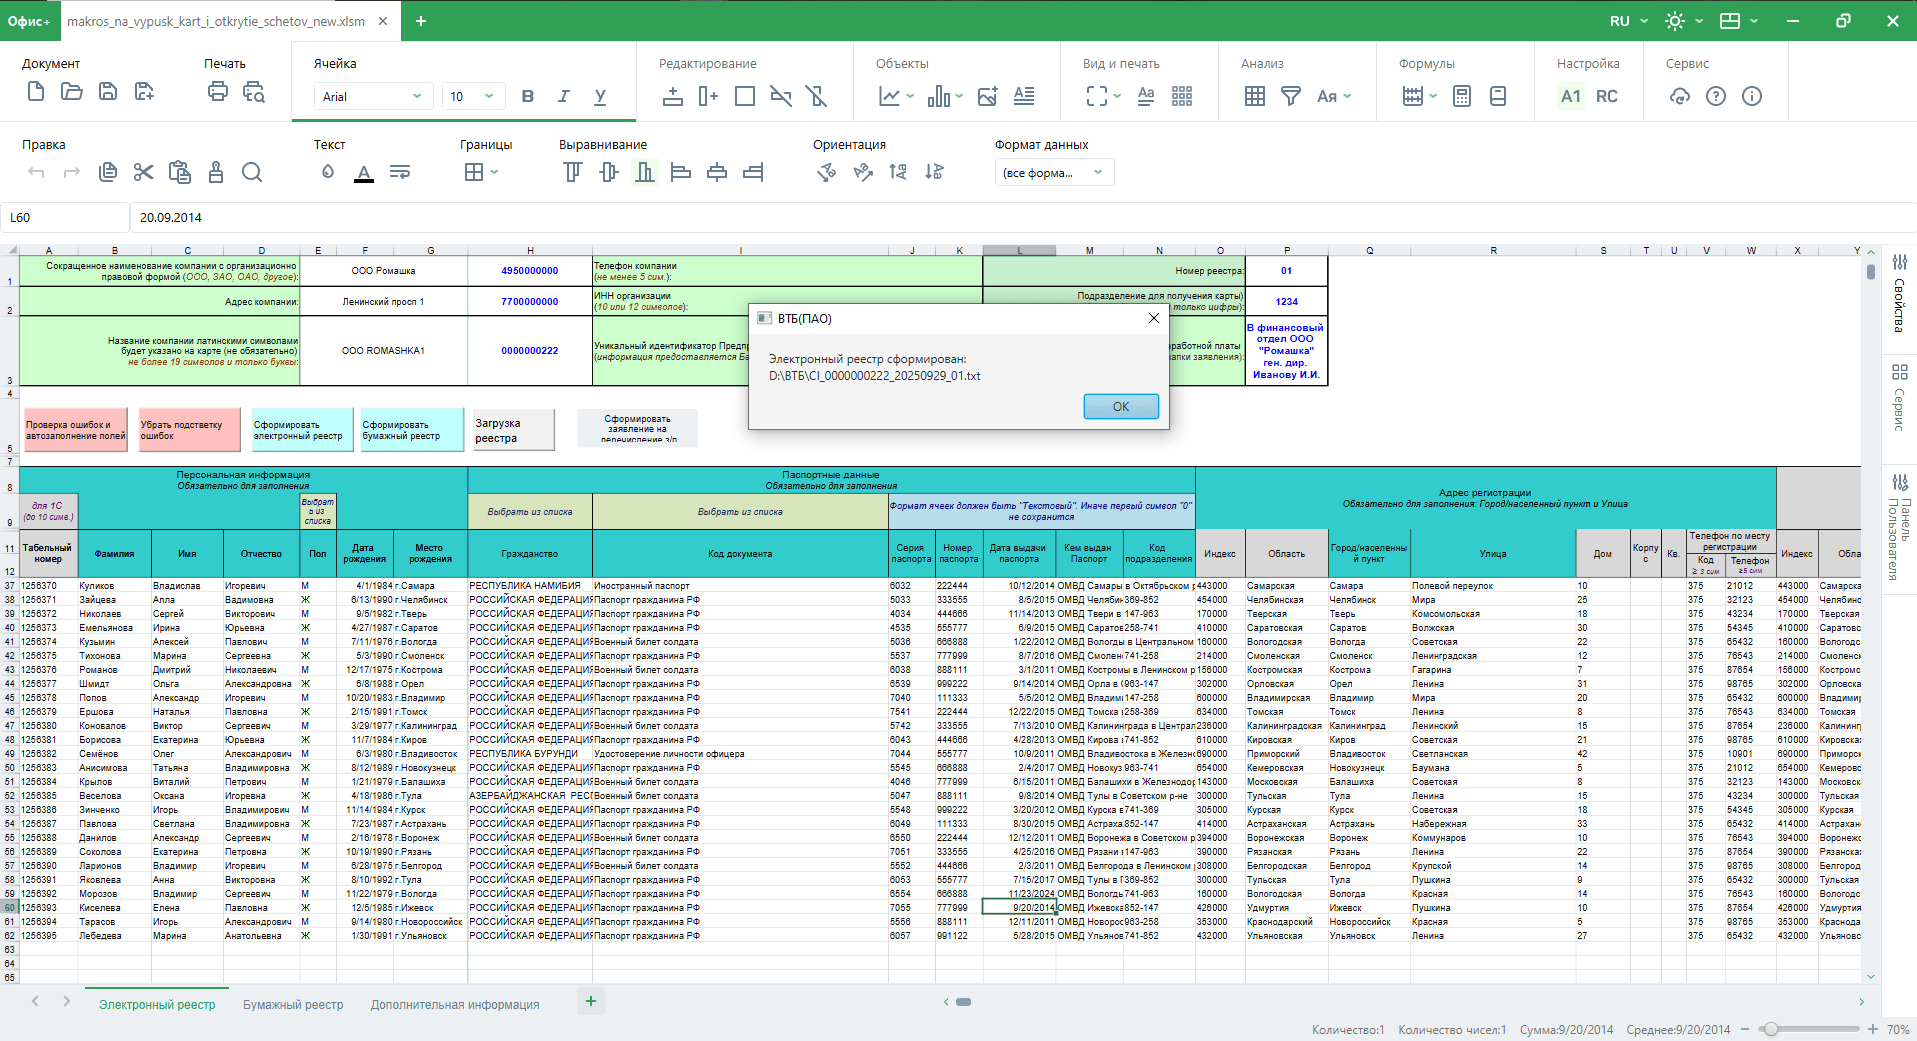The width and height of the screenshot is (1917, 1041).
Task: Click the Cut scissors icon
Action: pos(144,172)
